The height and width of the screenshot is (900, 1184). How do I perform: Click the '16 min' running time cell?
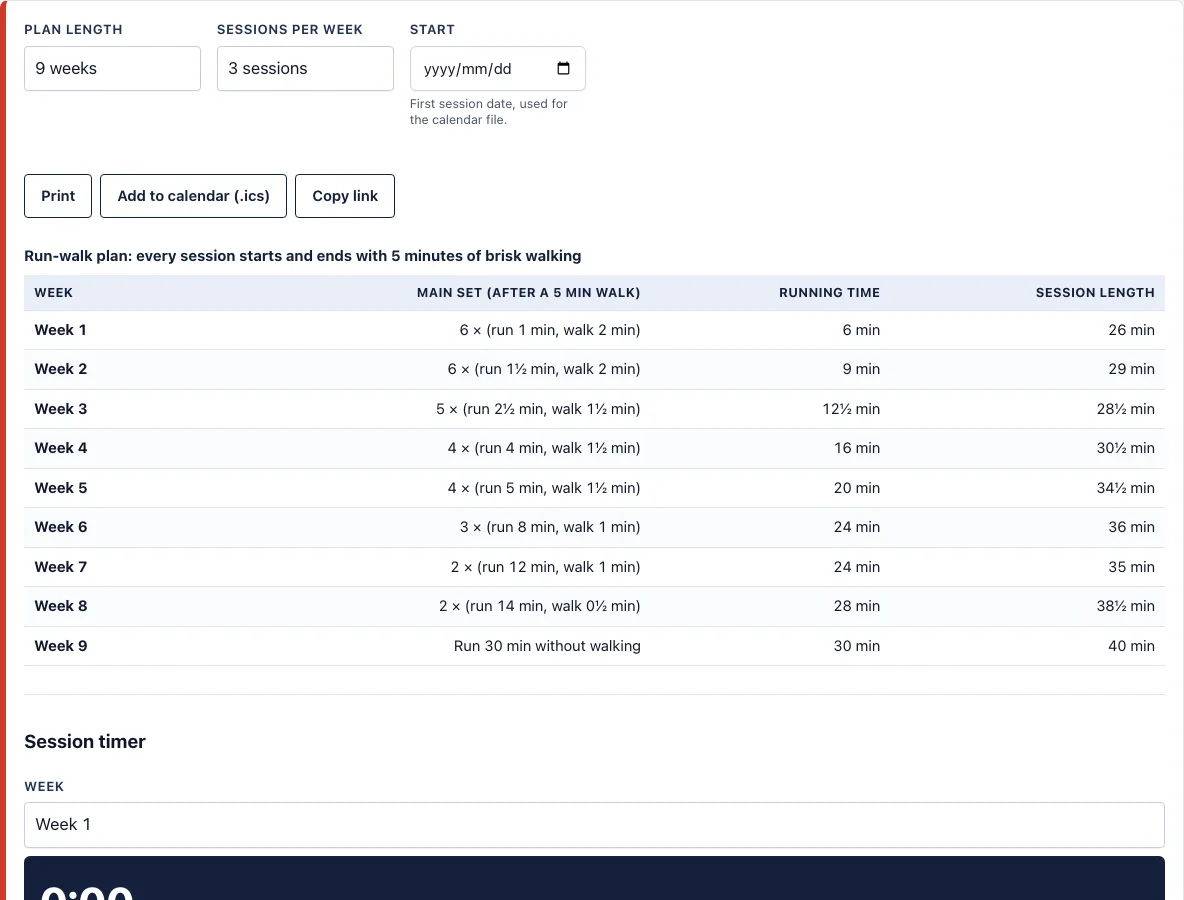click(x=857, y=448)
